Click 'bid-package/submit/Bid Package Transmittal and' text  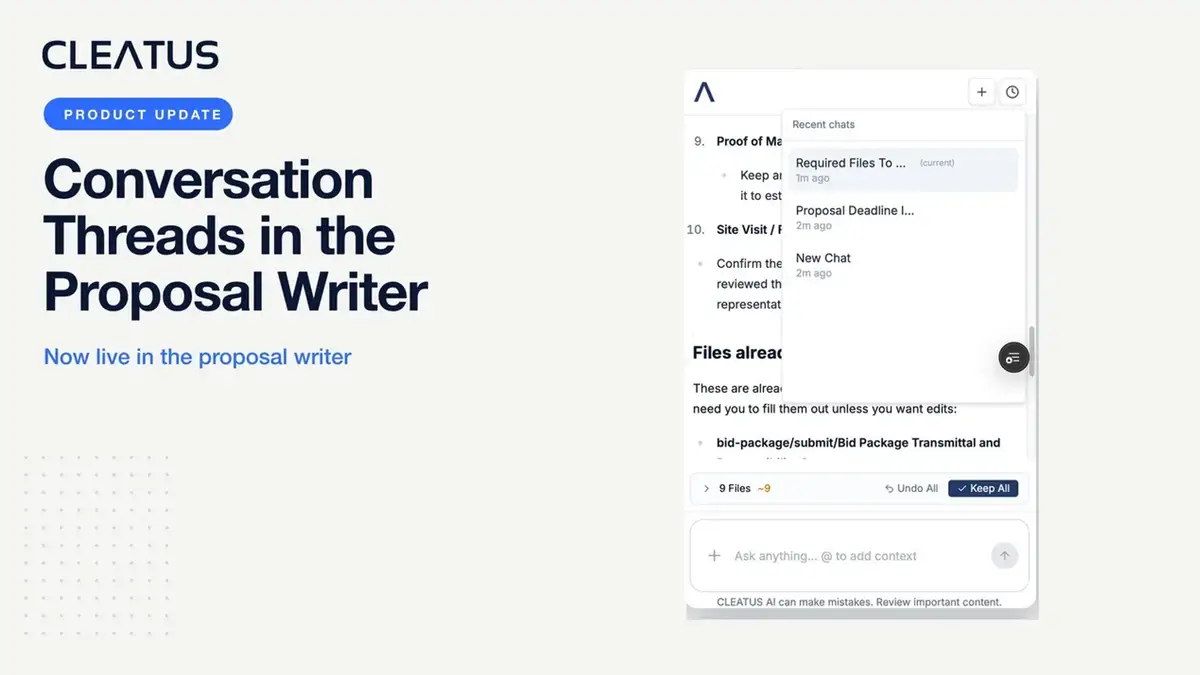858,442
